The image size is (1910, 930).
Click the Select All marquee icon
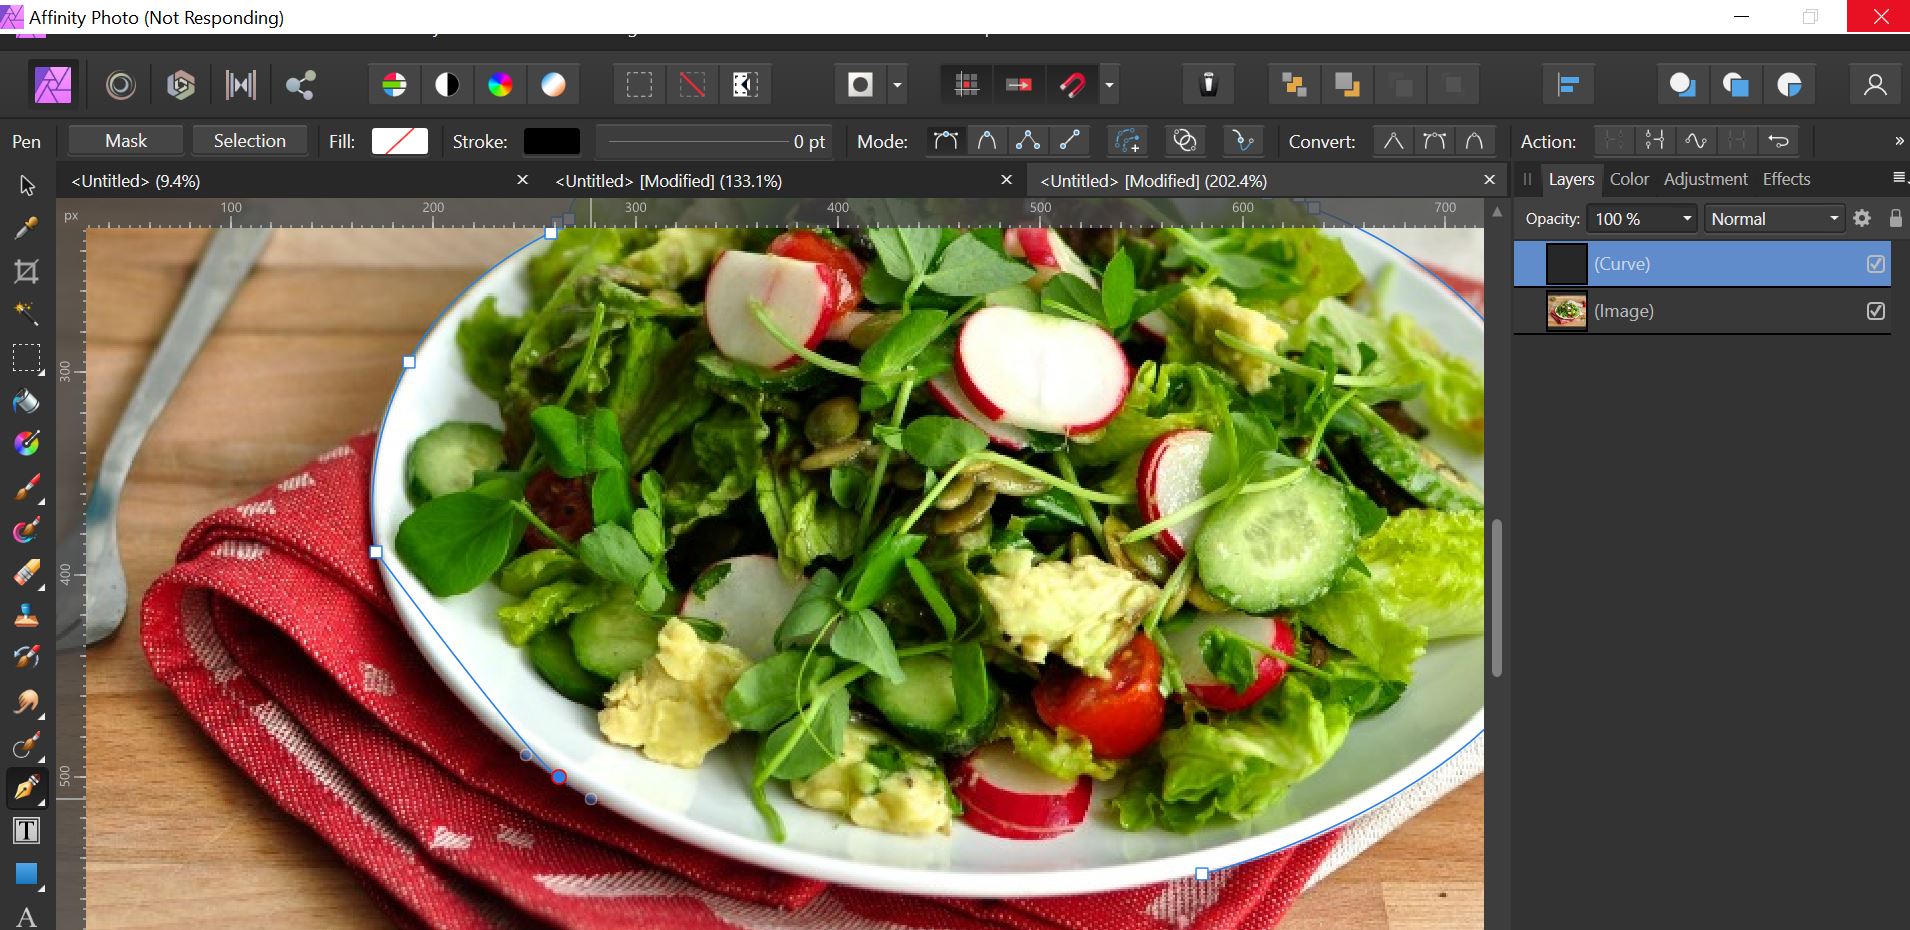coord(640,85)
